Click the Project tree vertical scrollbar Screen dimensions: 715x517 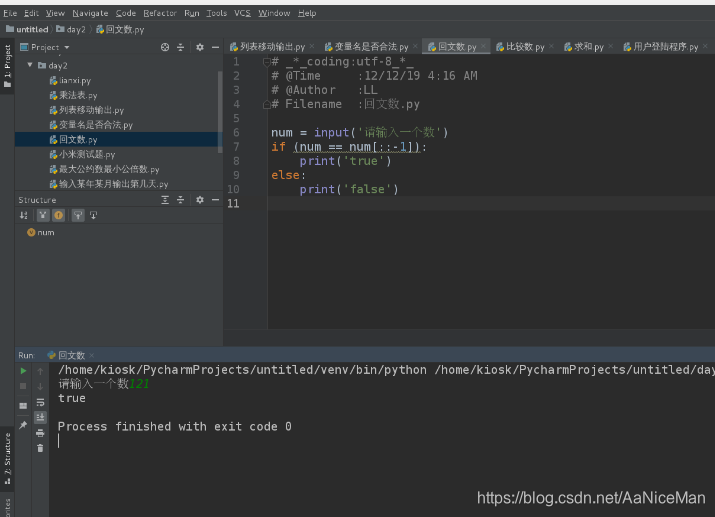[220, 112]
